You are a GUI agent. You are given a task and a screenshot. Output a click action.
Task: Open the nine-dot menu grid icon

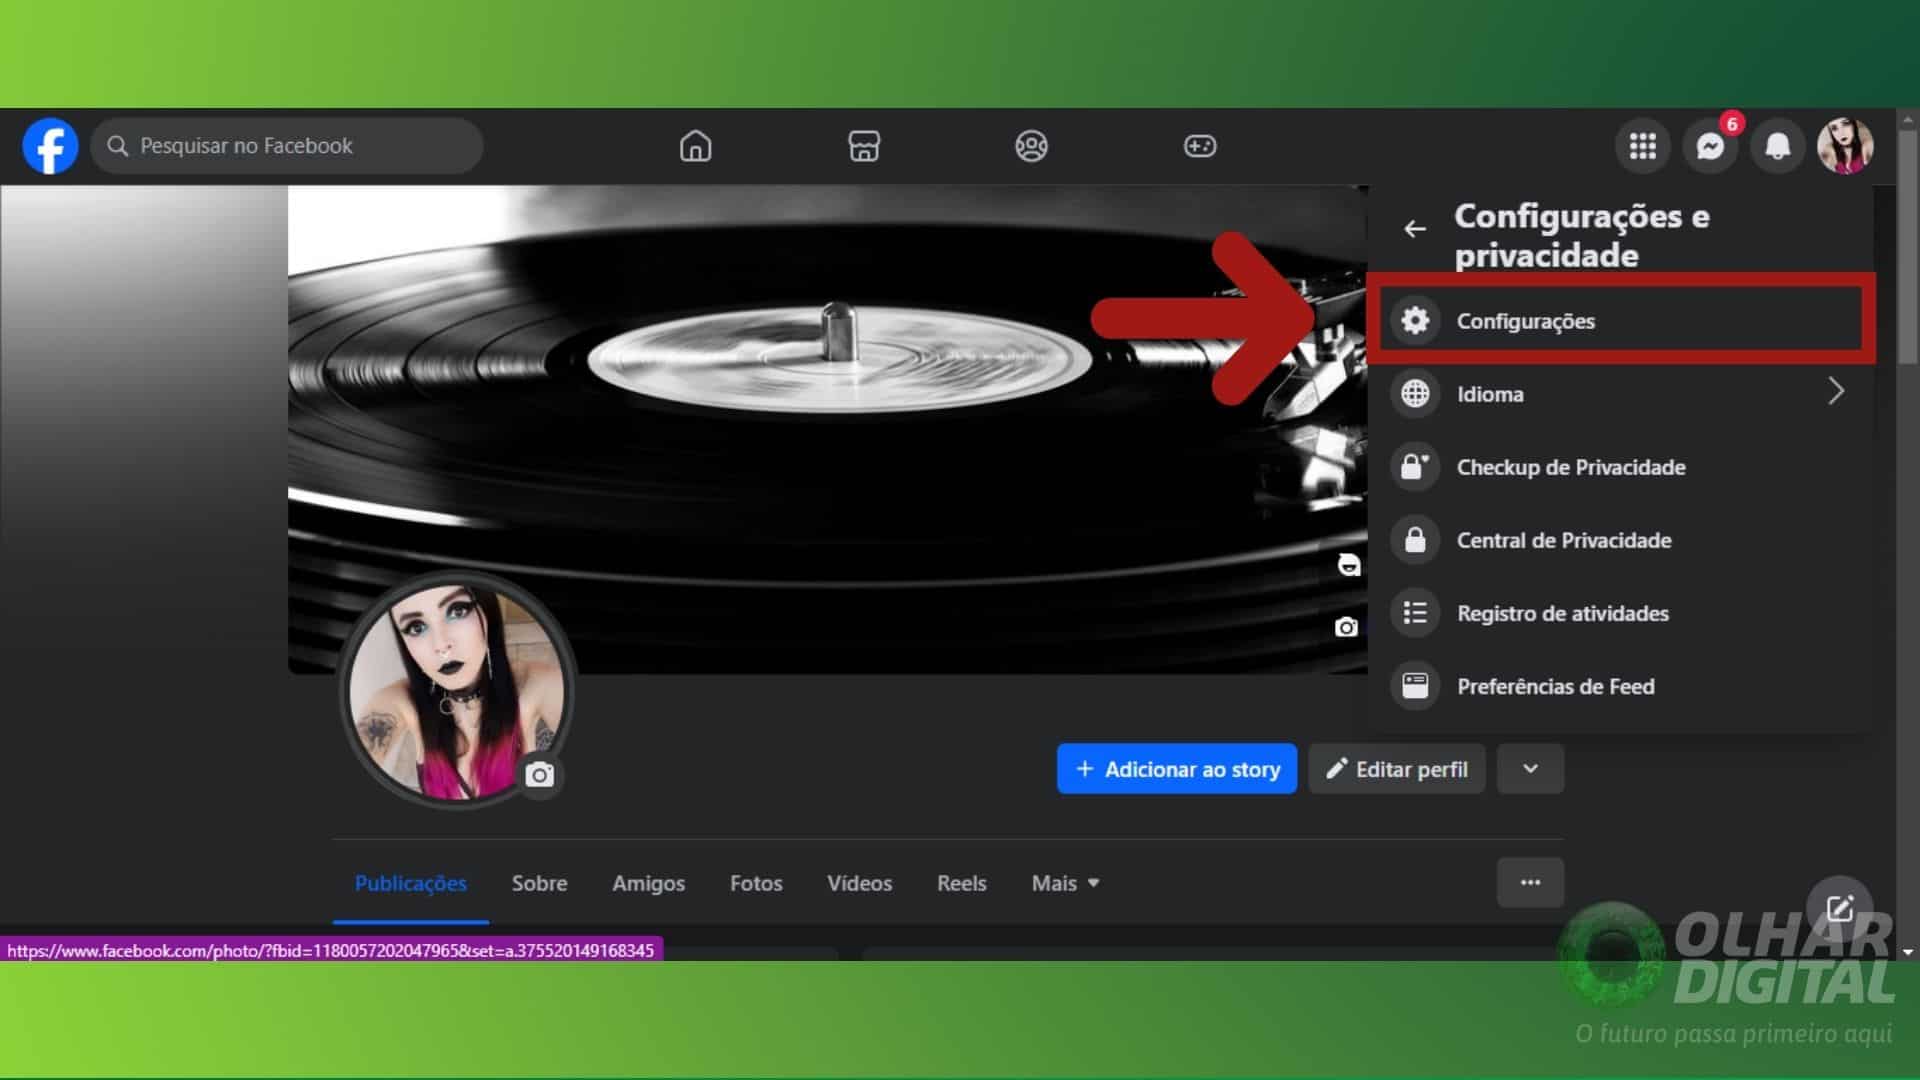(1642, 146)
